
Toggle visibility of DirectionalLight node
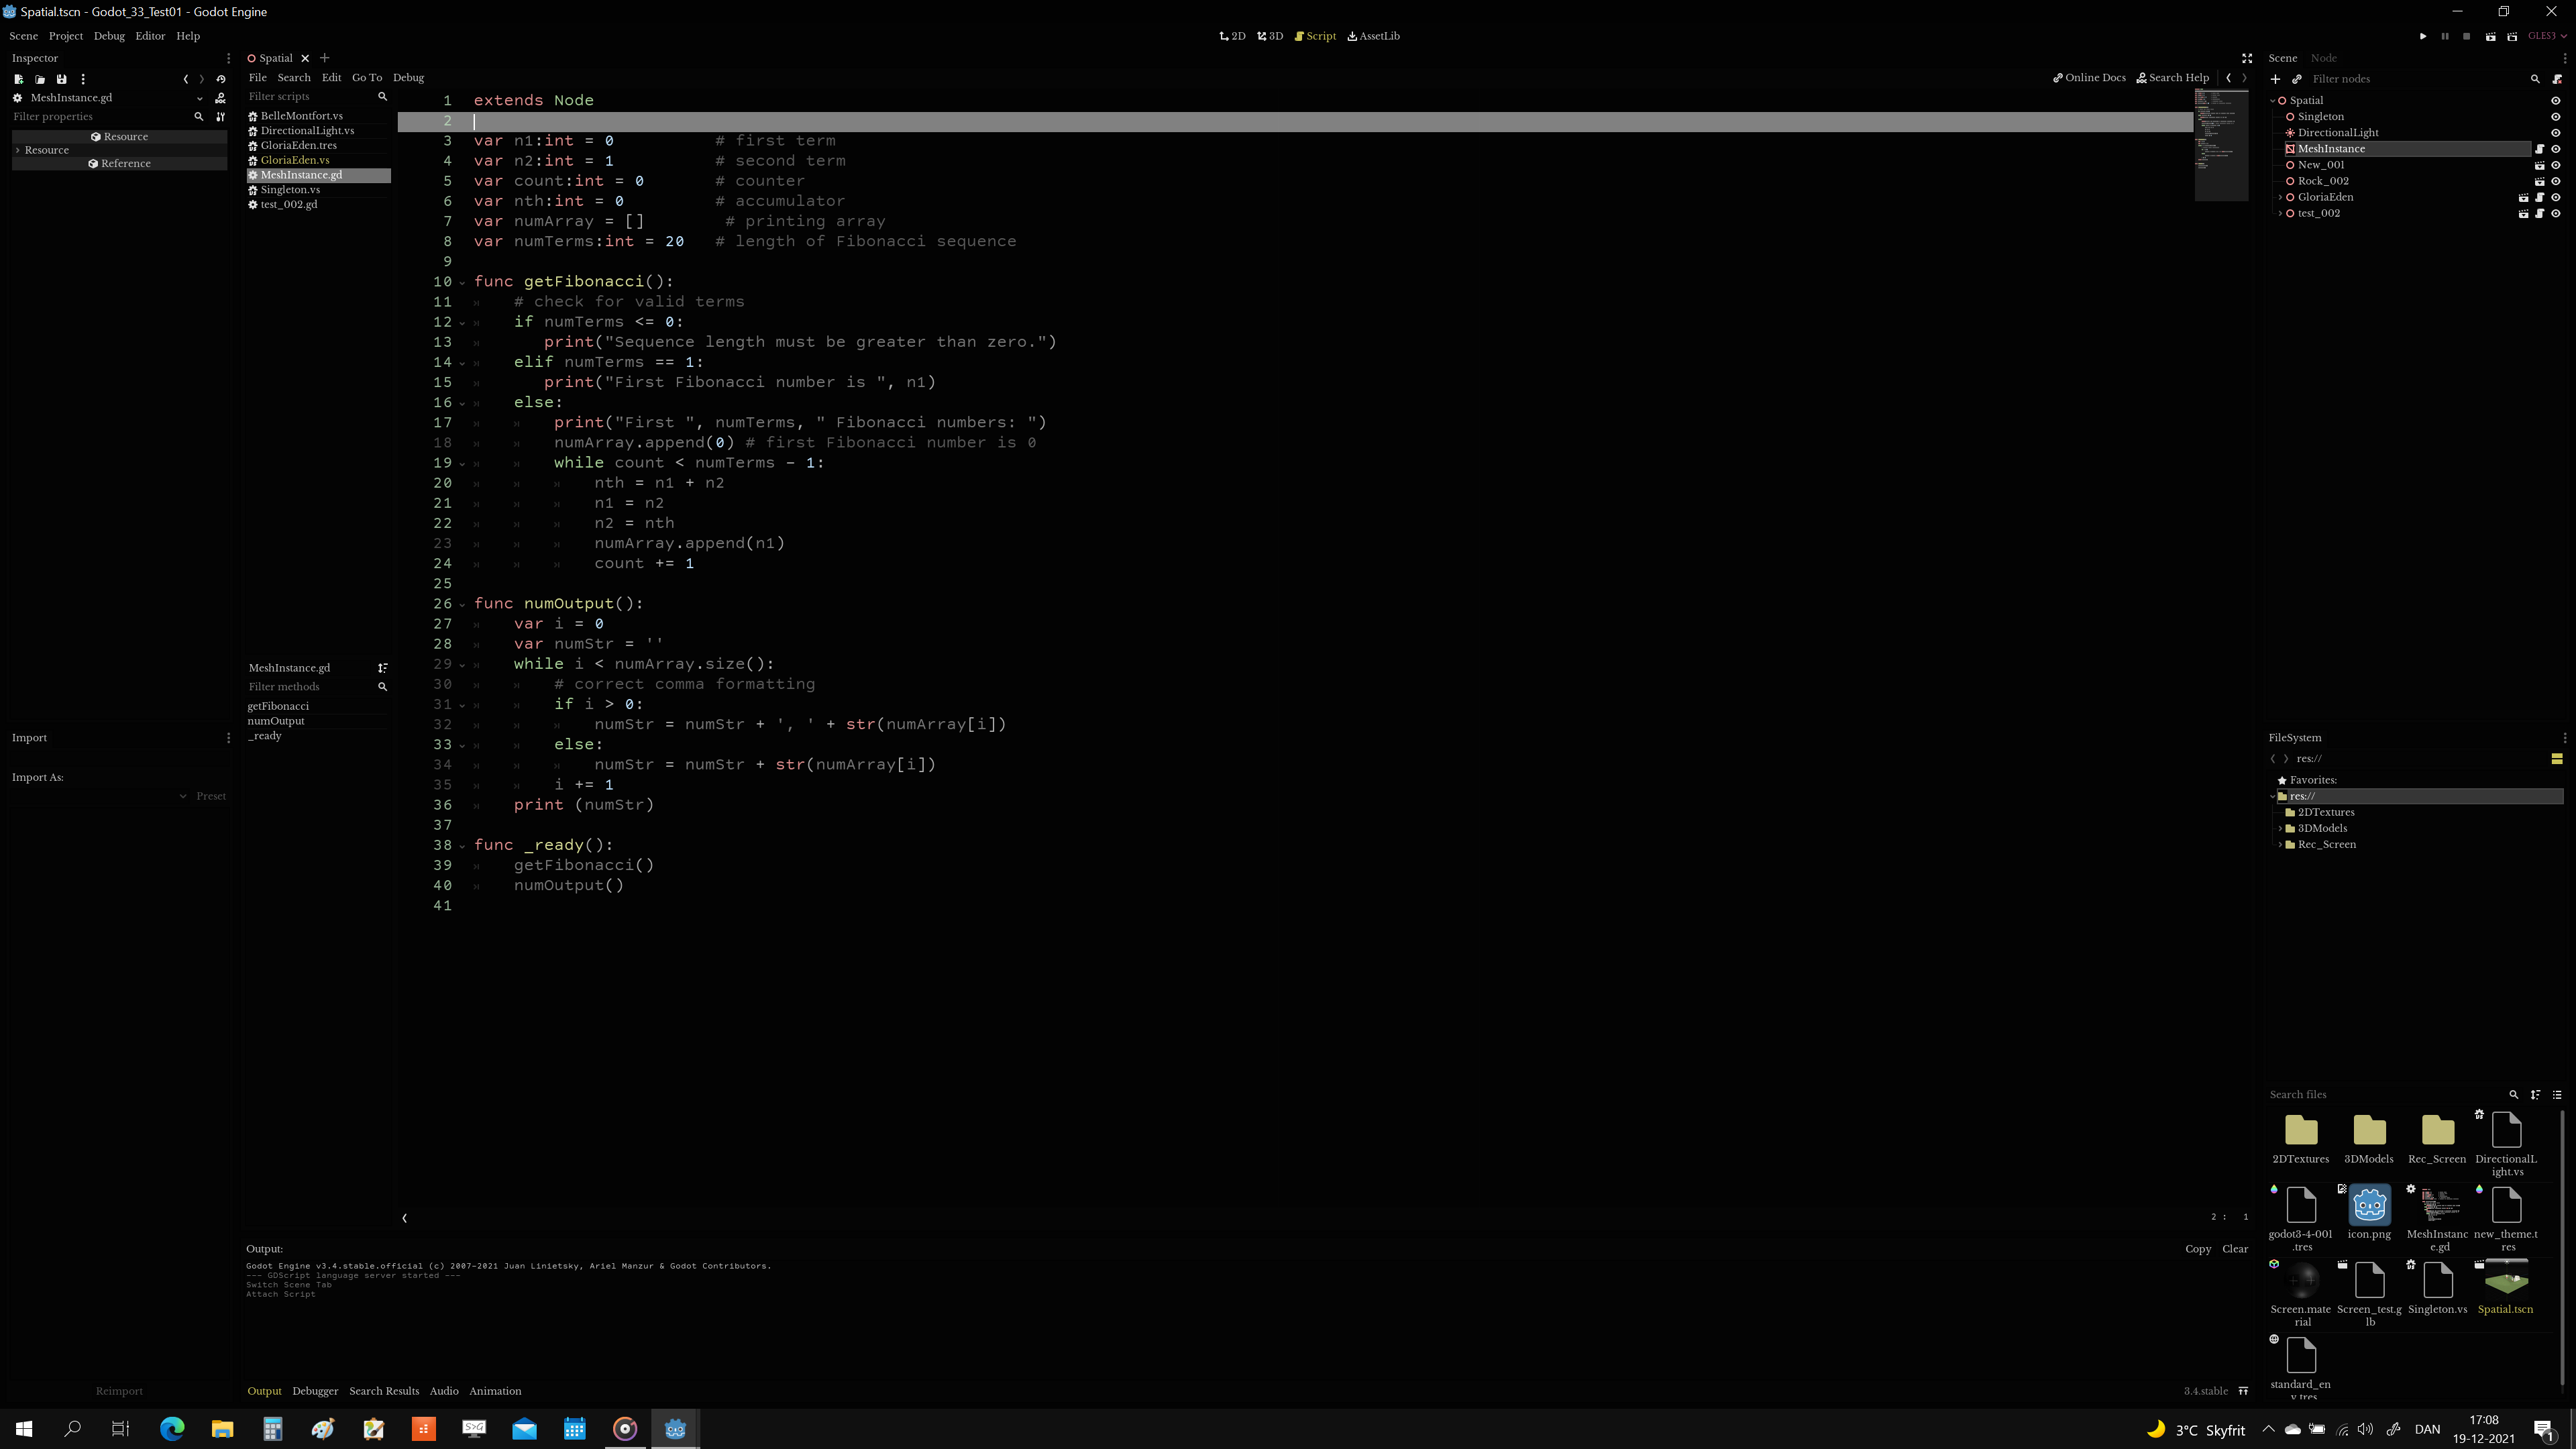pyautogui.click(x=2556, y=133)
